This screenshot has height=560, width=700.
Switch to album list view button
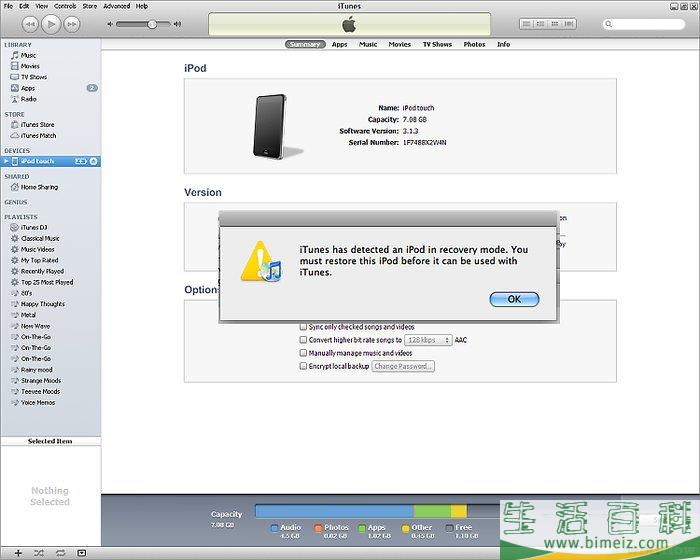[541, 24]
